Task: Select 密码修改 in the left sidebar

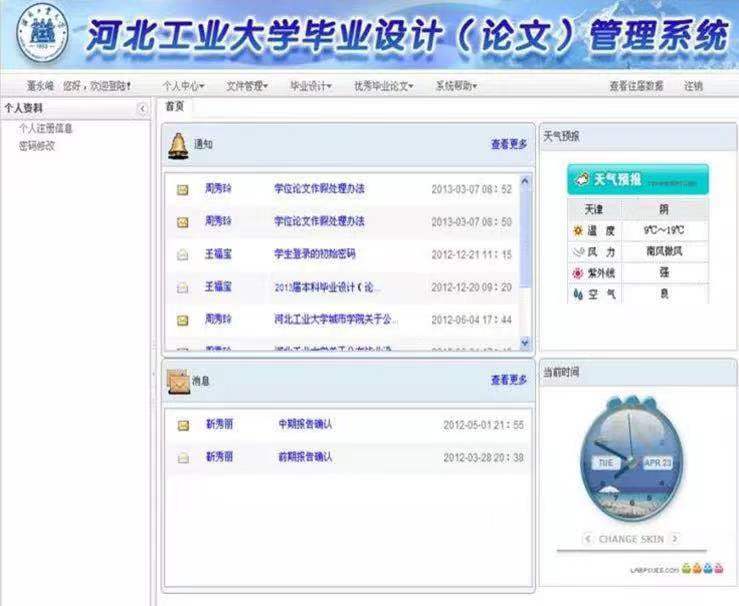Action: (x=37, y=145)
